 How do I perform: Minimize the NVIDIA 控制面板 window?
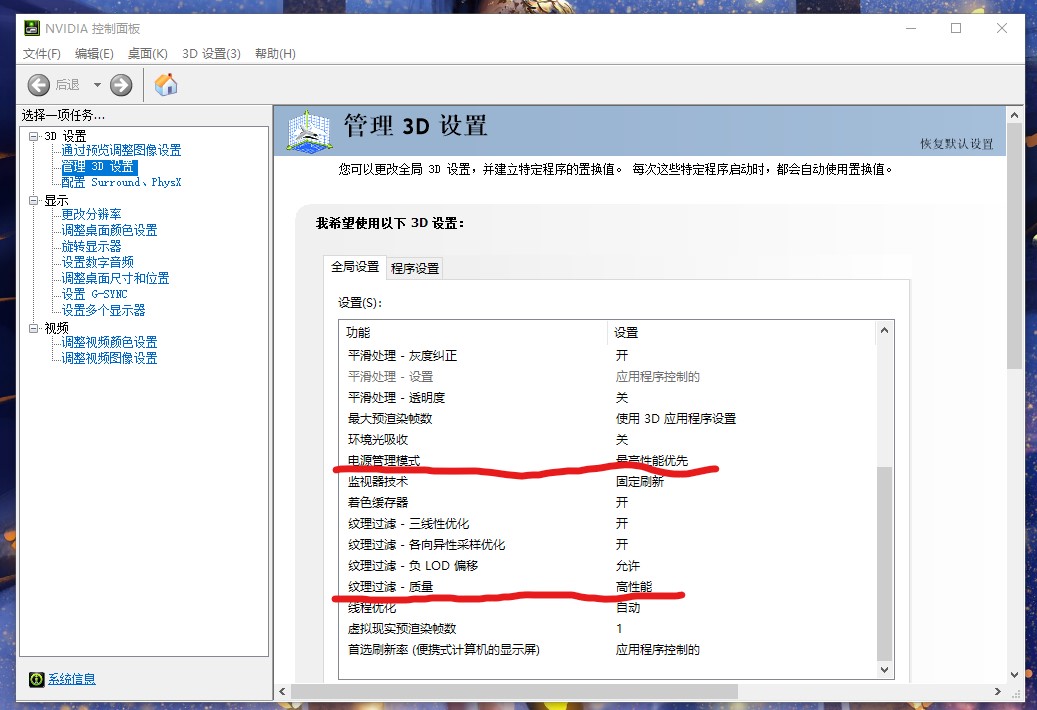[x=911, y=28]
